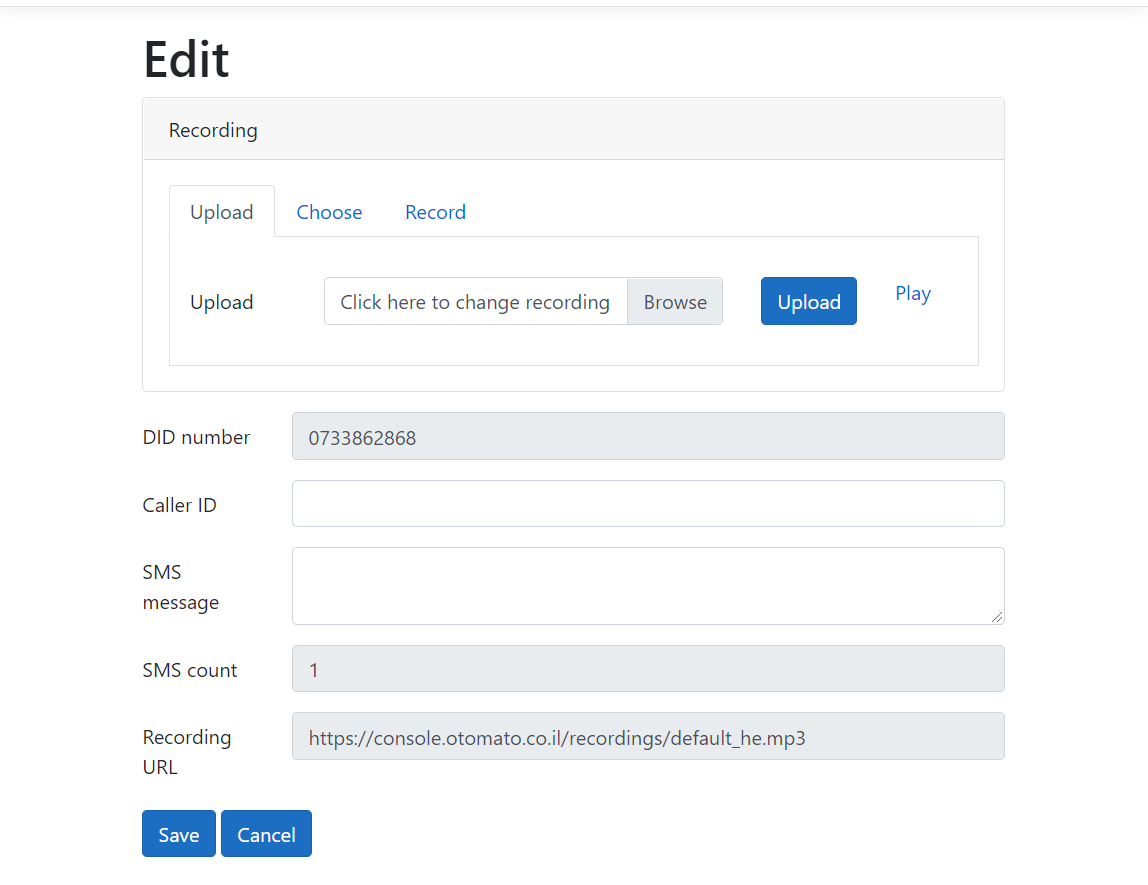Save the edited settings
The width and height of the screenshot is (1148, 885).
178,834
